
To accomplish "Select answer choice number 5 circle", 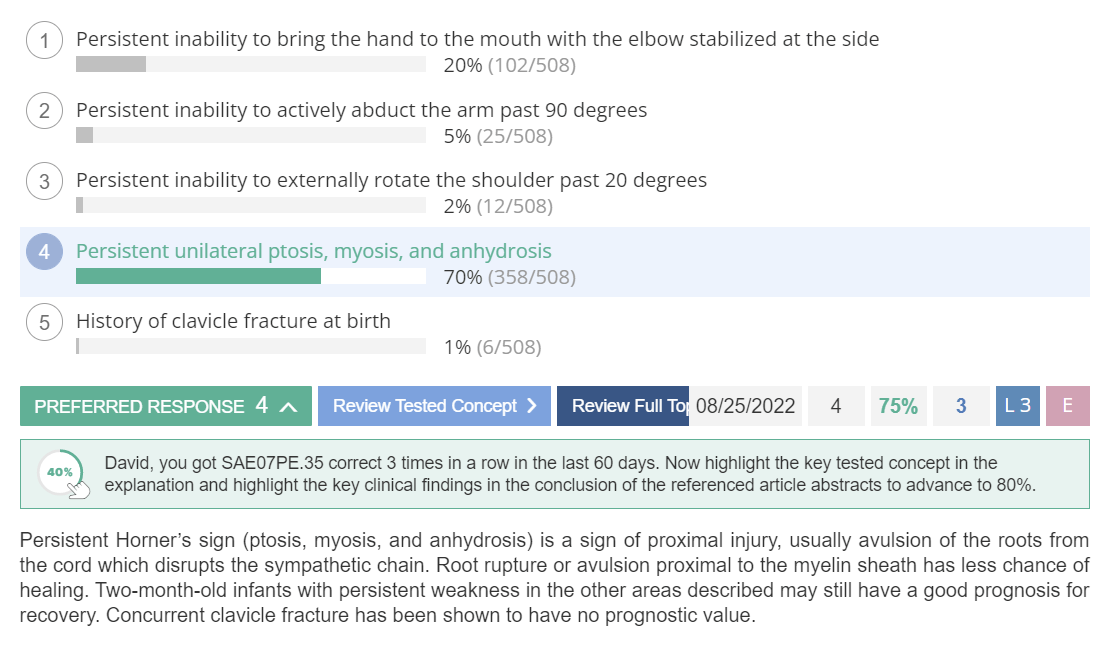I will 44,322.
